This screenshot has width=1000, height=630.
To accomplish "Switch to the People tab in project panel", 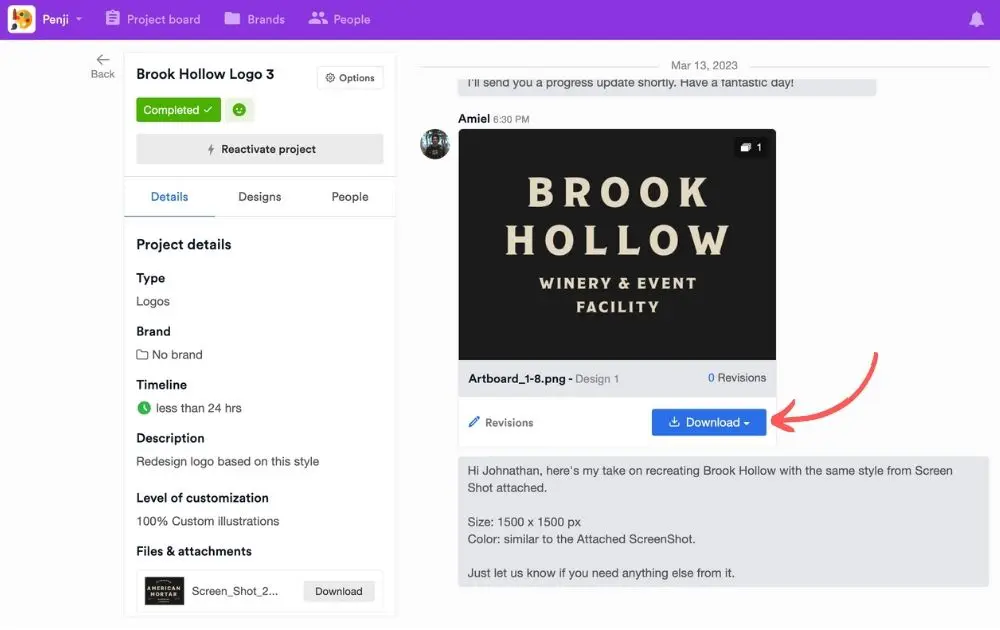I will click(350, 197).
